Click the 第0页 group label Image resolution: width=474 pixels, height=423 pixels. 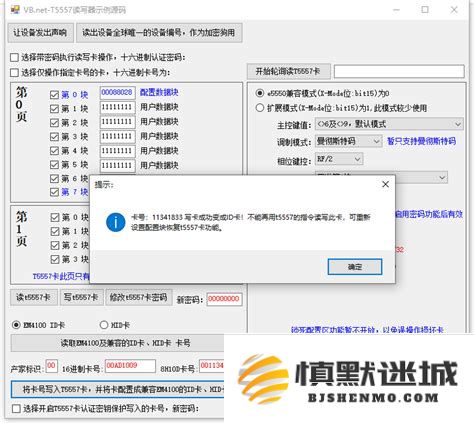(x=22, y=104)
